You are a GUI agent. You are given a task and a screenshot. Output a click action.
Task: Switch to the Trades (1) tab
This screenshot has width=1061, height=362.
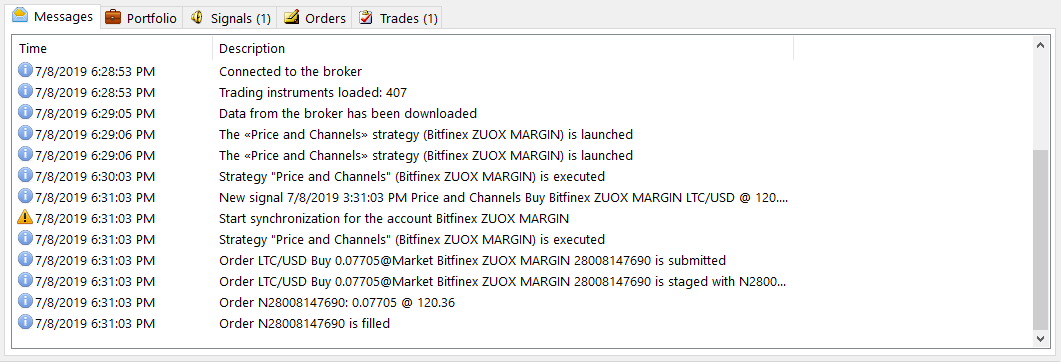tap(397, 18)
